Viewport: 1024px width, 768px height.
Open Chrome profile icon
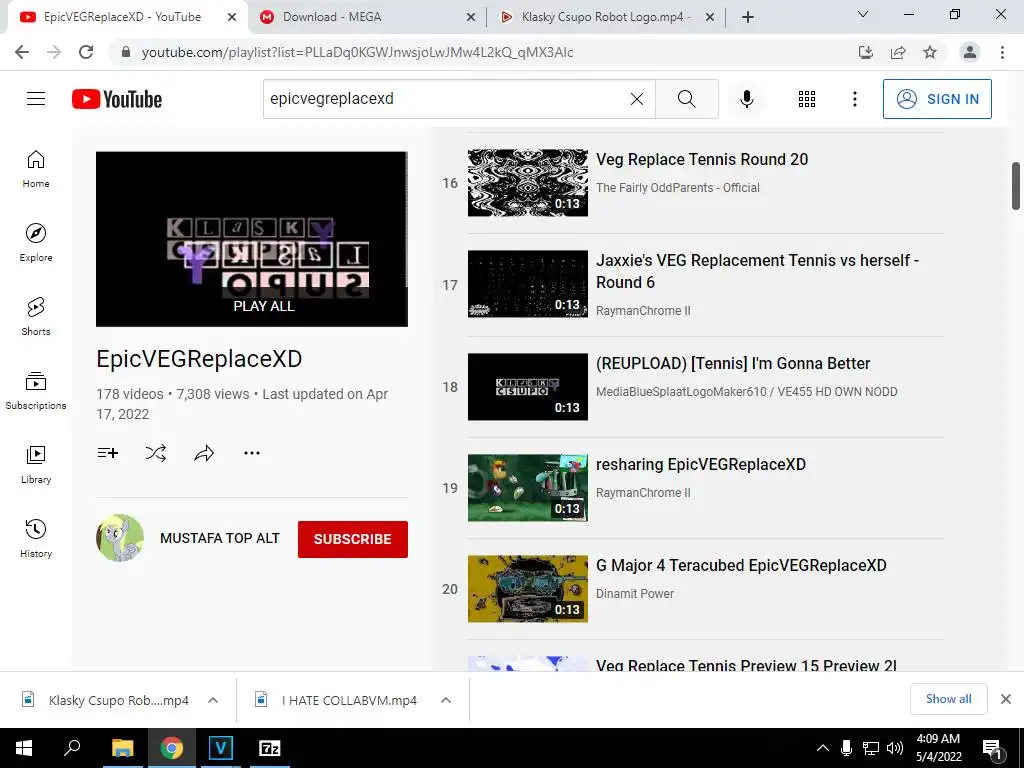click(x=970, y=52)
